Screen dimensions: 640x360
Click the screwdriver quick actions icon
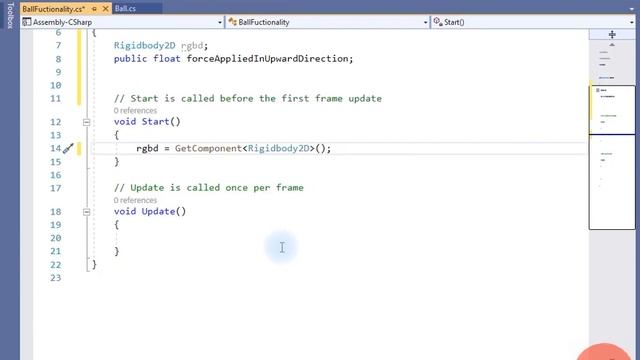pyautogui.click(x=68, y=148)
